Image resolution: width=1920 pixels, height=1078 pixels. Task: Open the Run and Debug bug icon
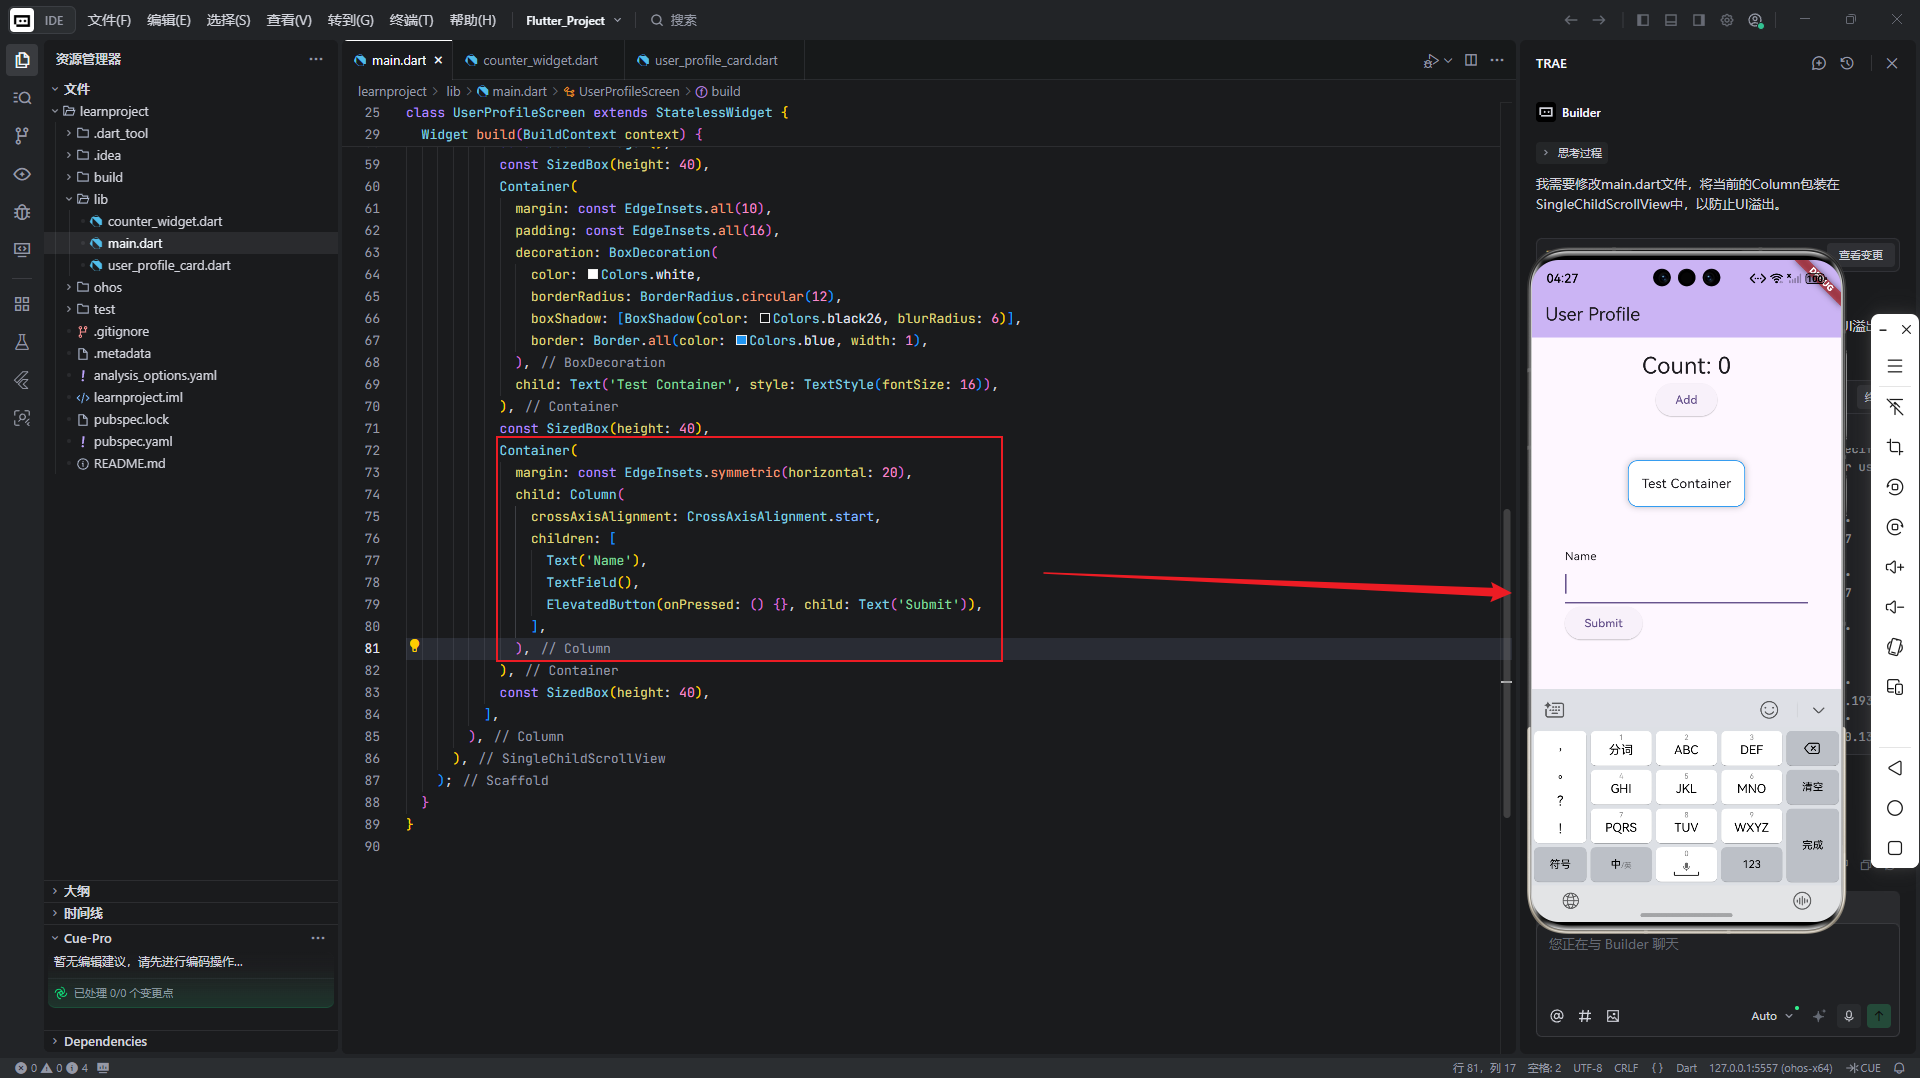[22, 212]
